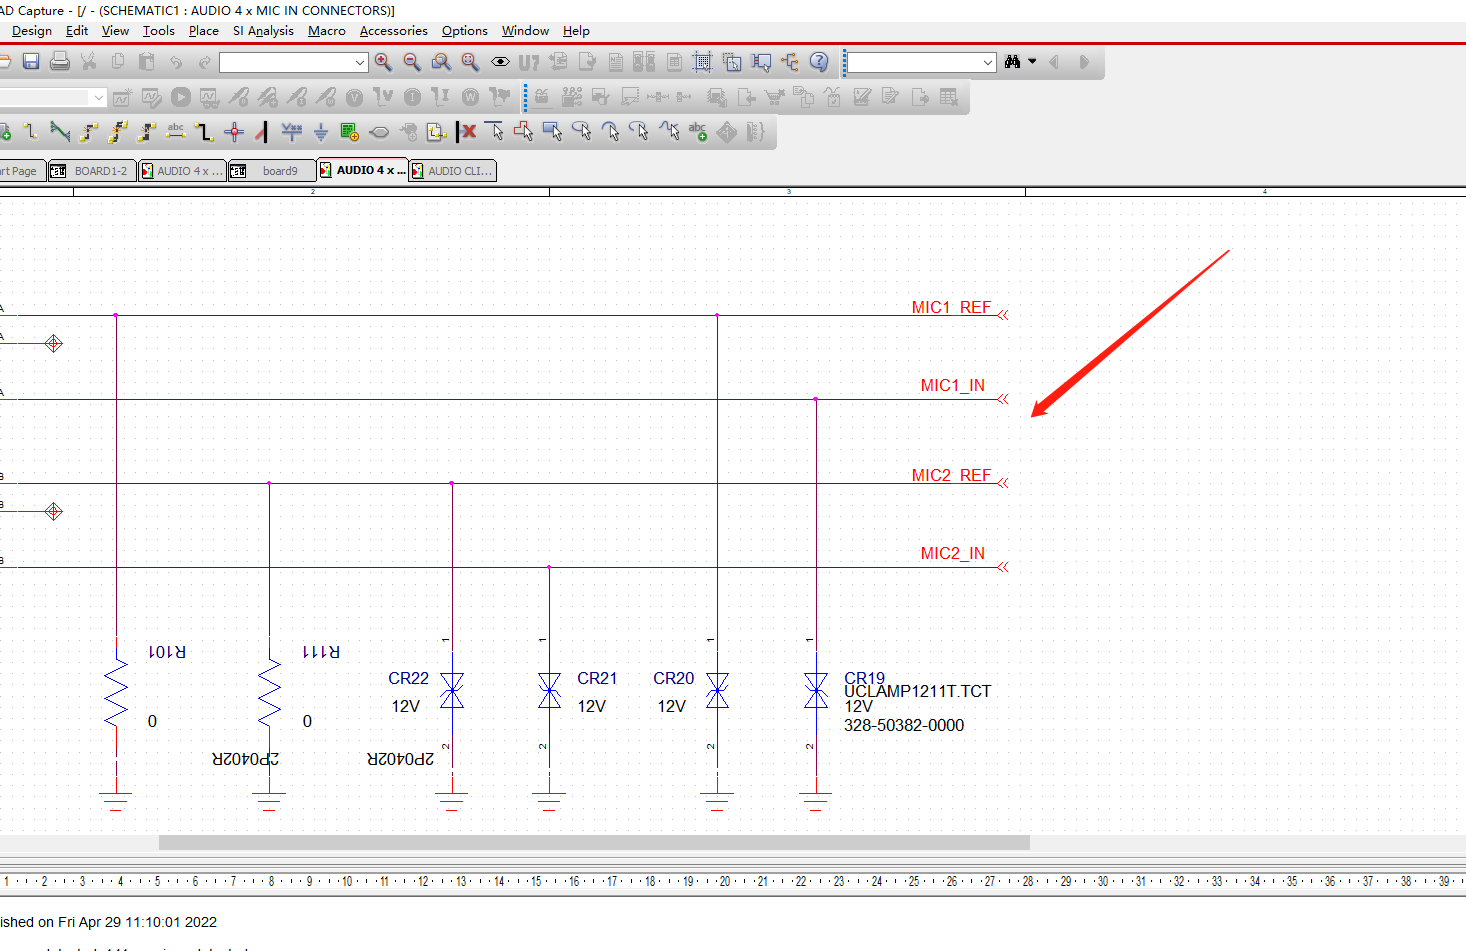Click the eye fisheye view icon

(x=500, y=62)
